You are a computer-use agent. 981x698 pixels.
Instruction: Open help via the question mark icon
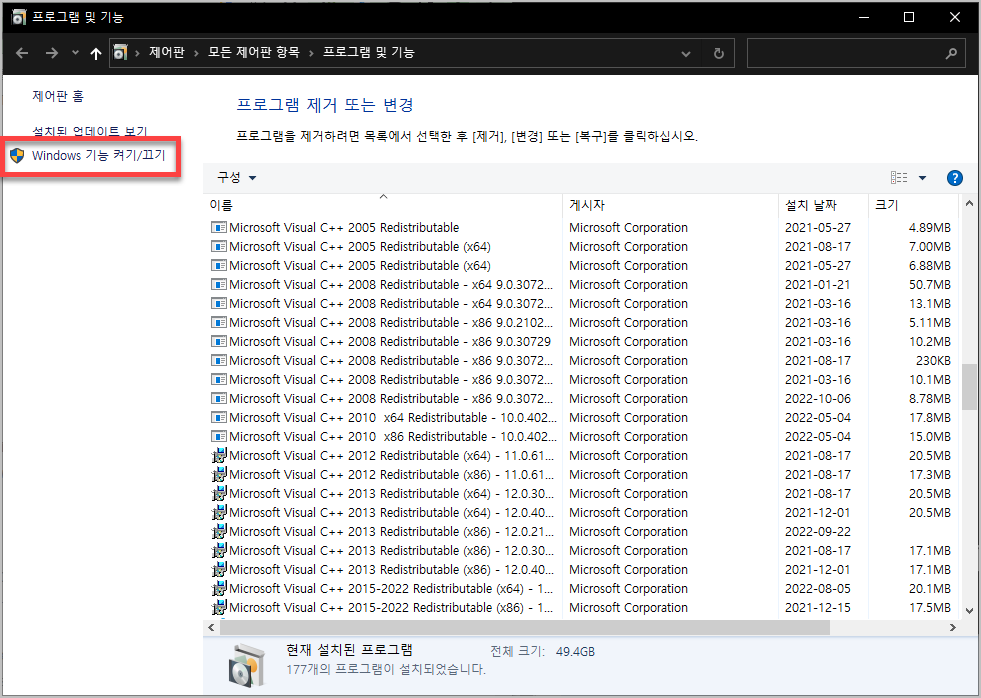tap(955, 178)
